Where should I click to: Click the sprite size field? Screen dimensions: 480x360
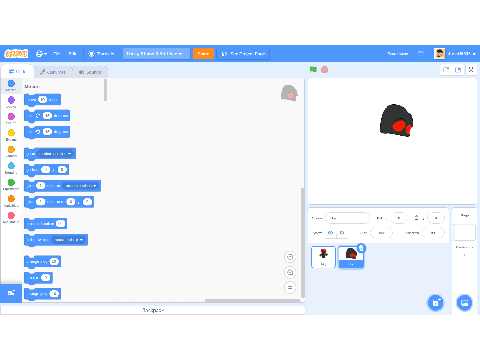(381, 232)
